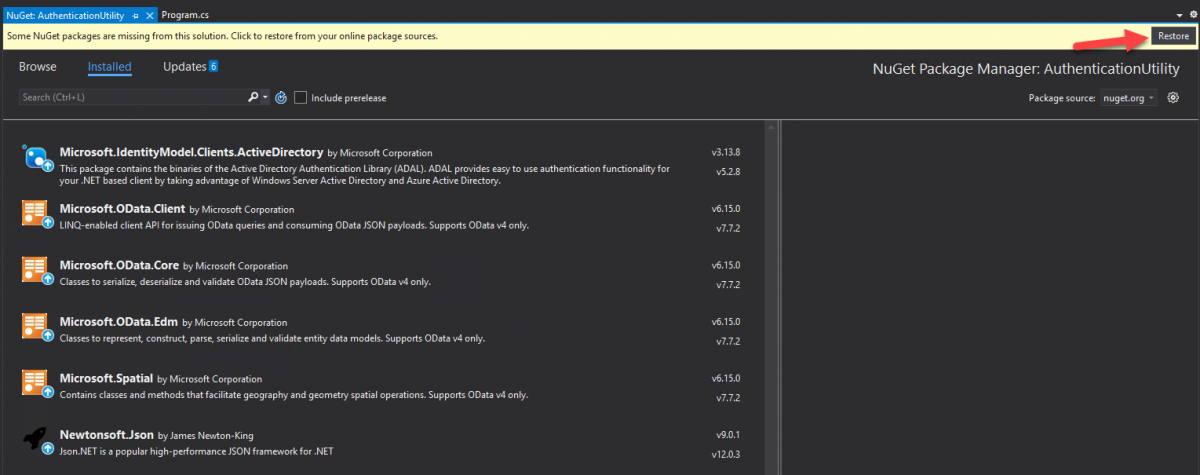
Task: Click the Microsoft.Spatial package icon
Action: (x=35, y=386)
